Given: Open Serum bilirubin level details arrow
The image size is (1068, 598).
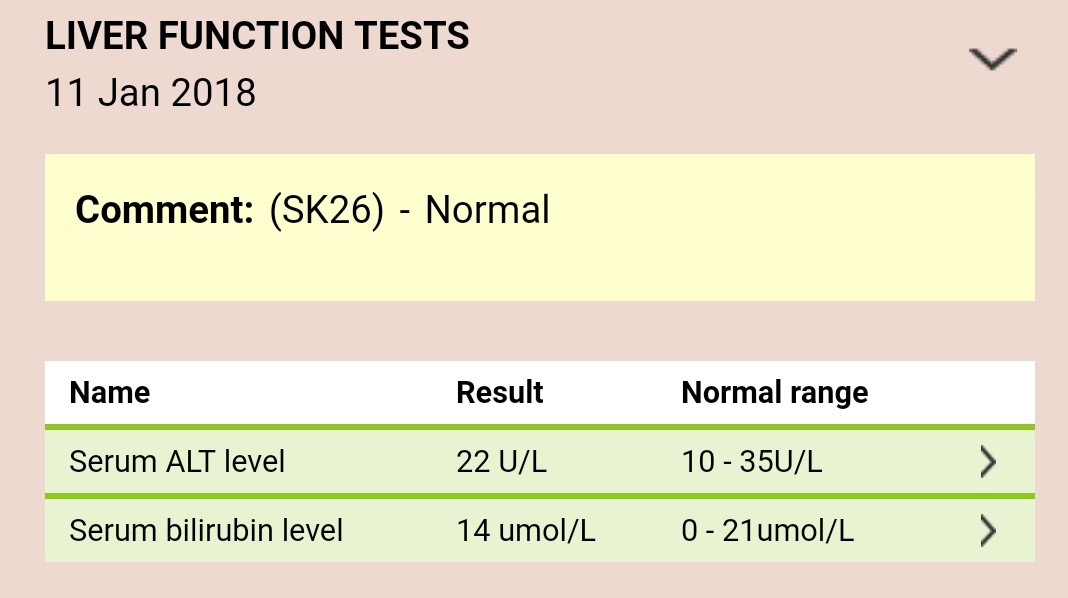Looking at the screenshot, I should [x=988, y=531].
